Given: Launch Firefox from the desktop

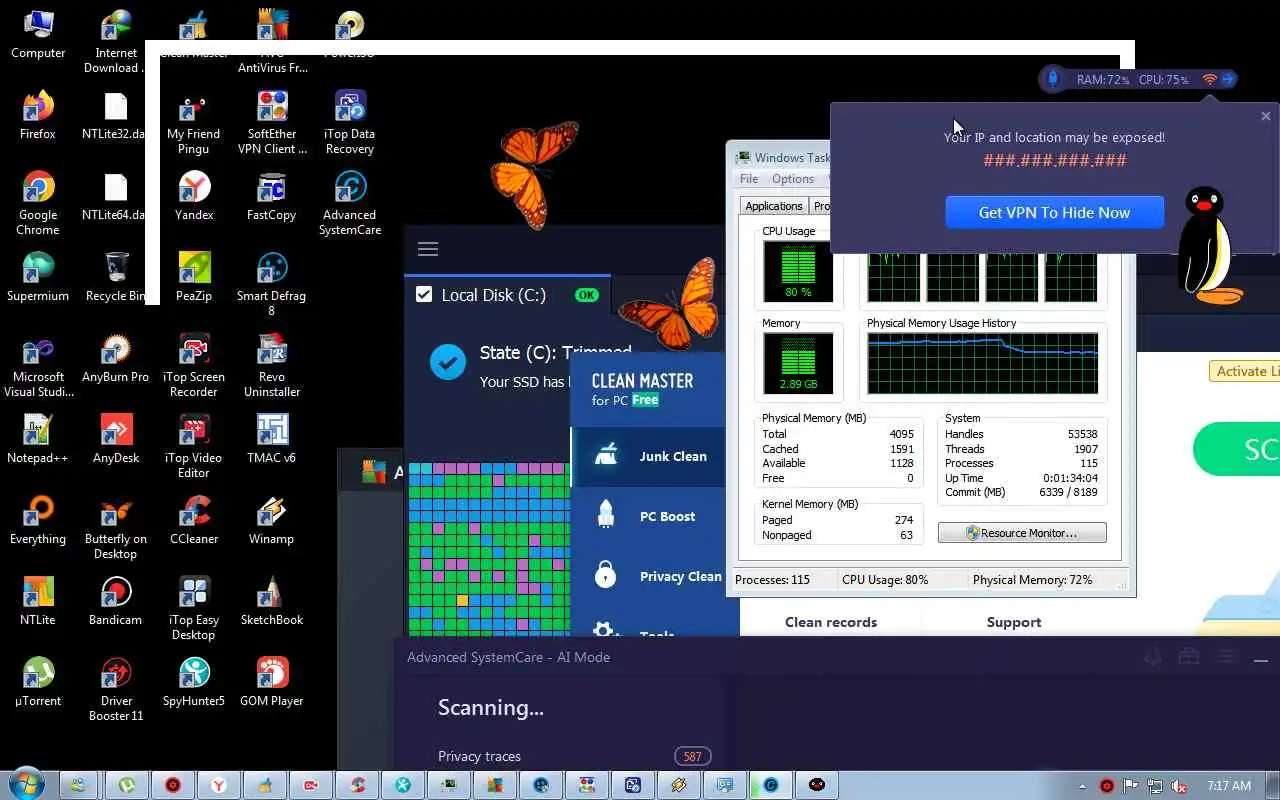Looking at the screenshot, I should coord(38,116).
